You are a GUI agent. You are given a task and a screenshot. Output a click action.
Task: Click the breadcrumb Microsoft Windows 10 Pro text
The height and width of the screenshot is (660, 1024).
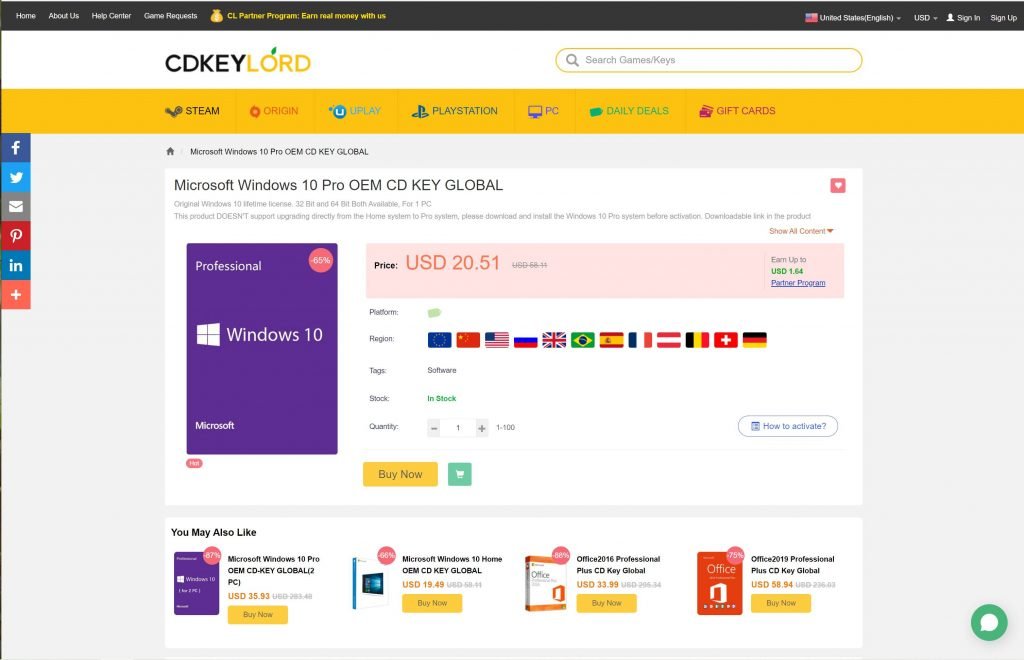pyautogui.click(x=279, y=151)
